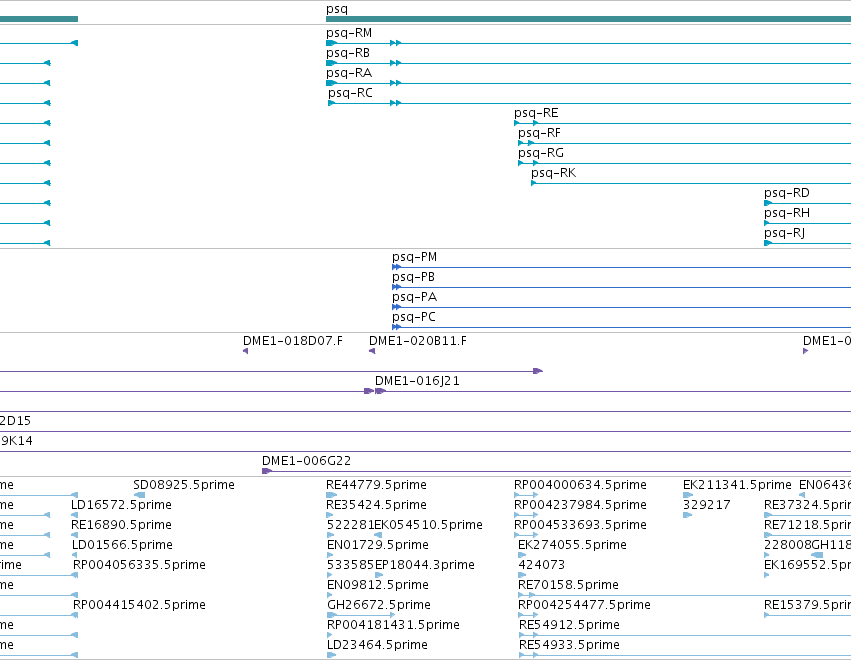Select the psq-RG transcript label
Viewport: 851px width, 660px height.
(541, 154)
